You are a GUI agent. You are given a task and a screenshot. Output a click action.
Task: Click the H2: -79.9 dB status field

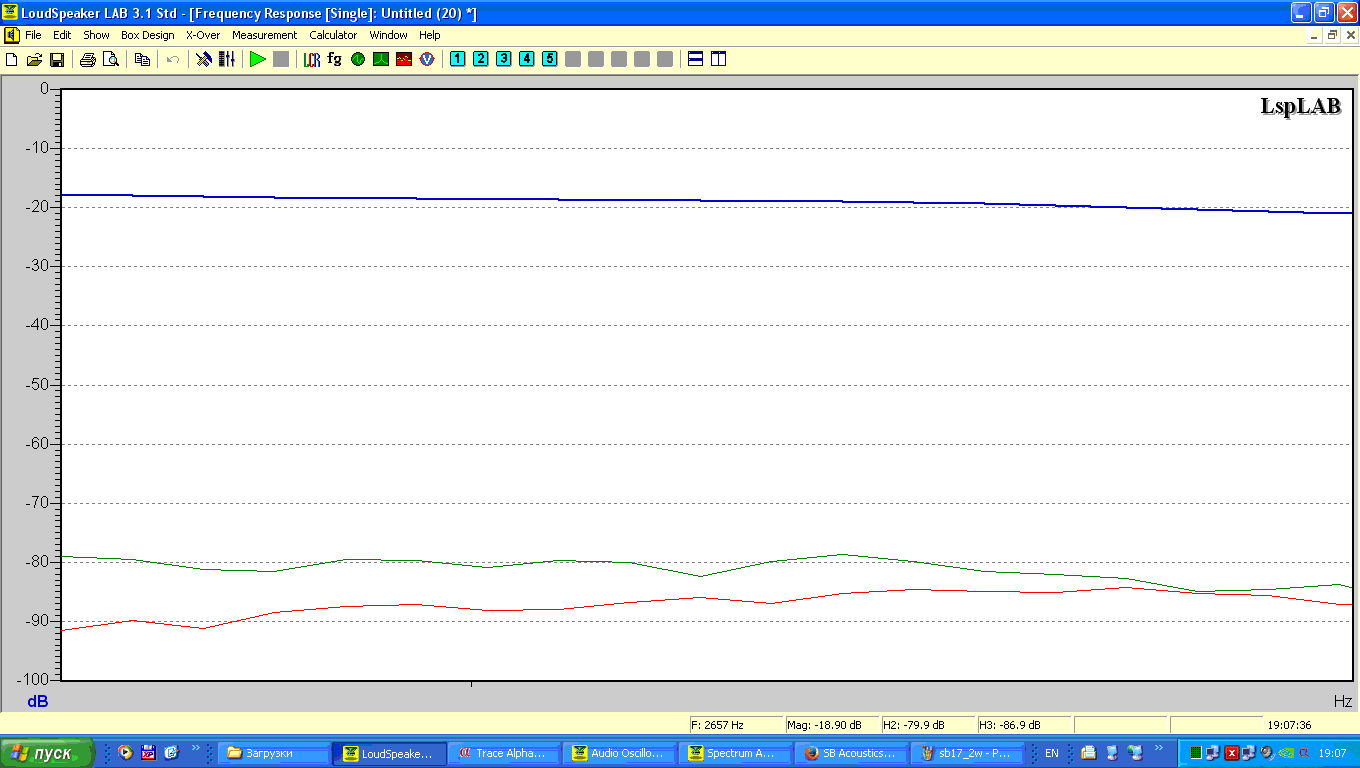point(927,725)
